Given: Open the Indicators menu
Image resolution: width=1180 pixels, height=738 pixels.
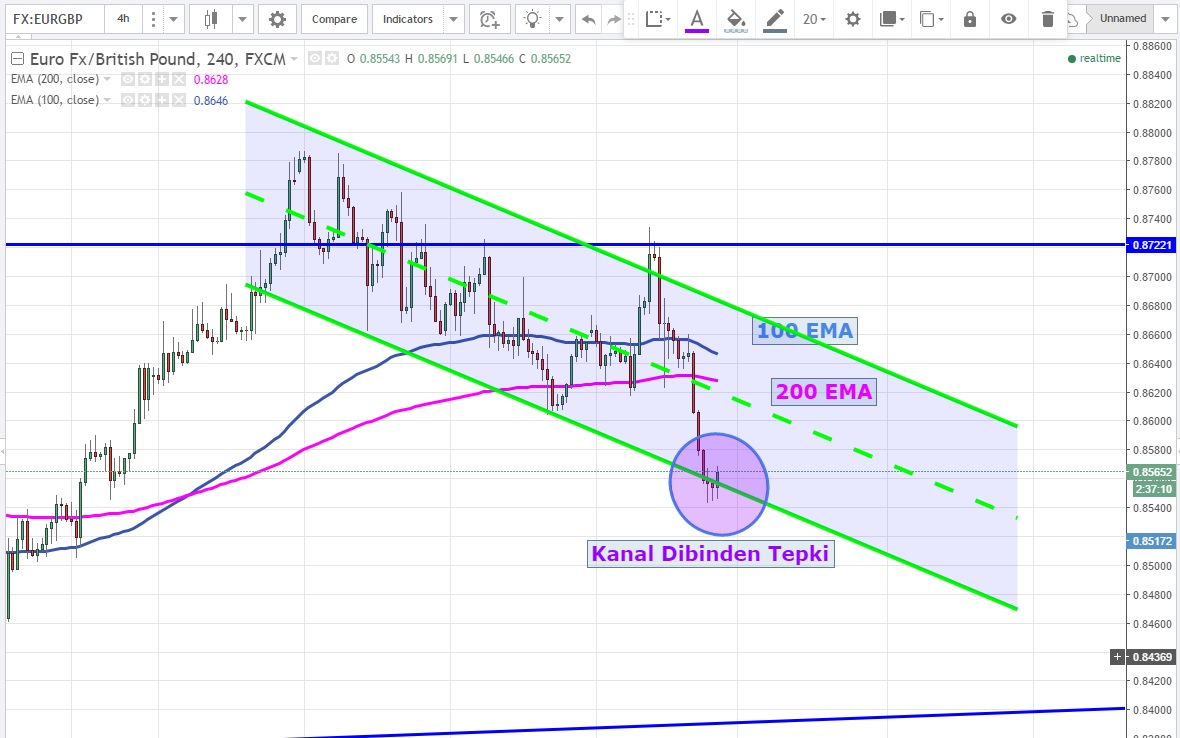Looking at the screenshot, I should point(408,19).
